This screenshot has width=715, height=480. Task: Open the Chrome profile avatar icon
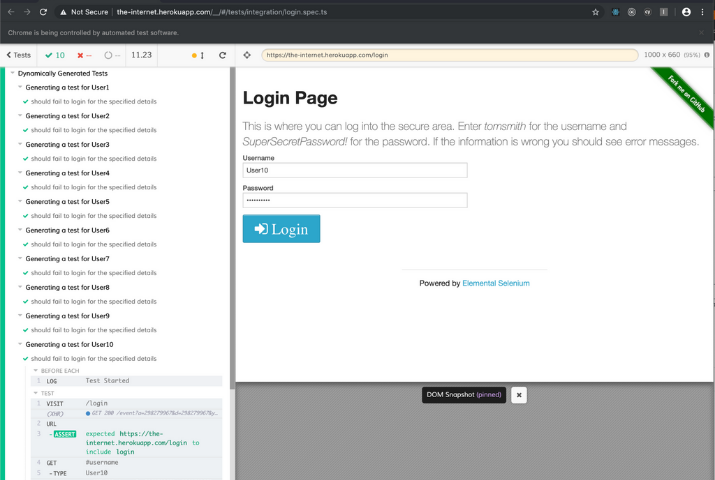(x=686, y=12)
